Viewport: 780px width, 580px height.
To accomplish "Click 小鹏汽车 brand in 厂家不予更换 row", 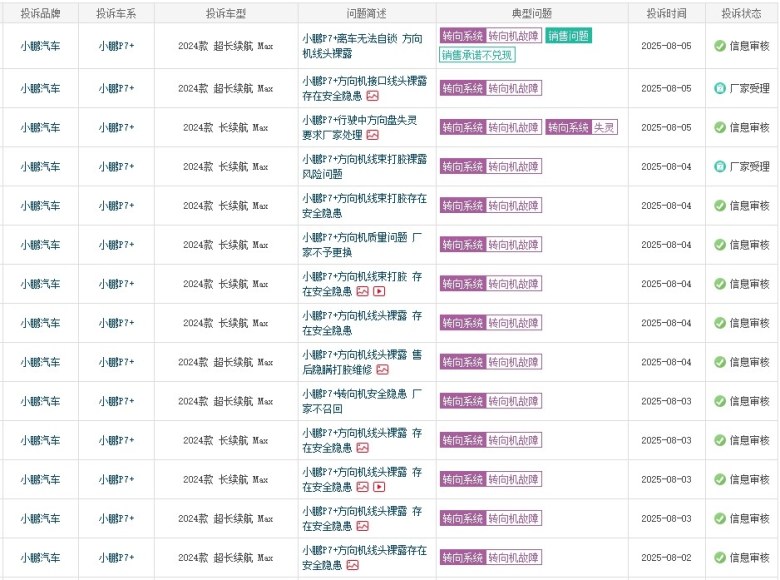I will (x=40, y=245).
